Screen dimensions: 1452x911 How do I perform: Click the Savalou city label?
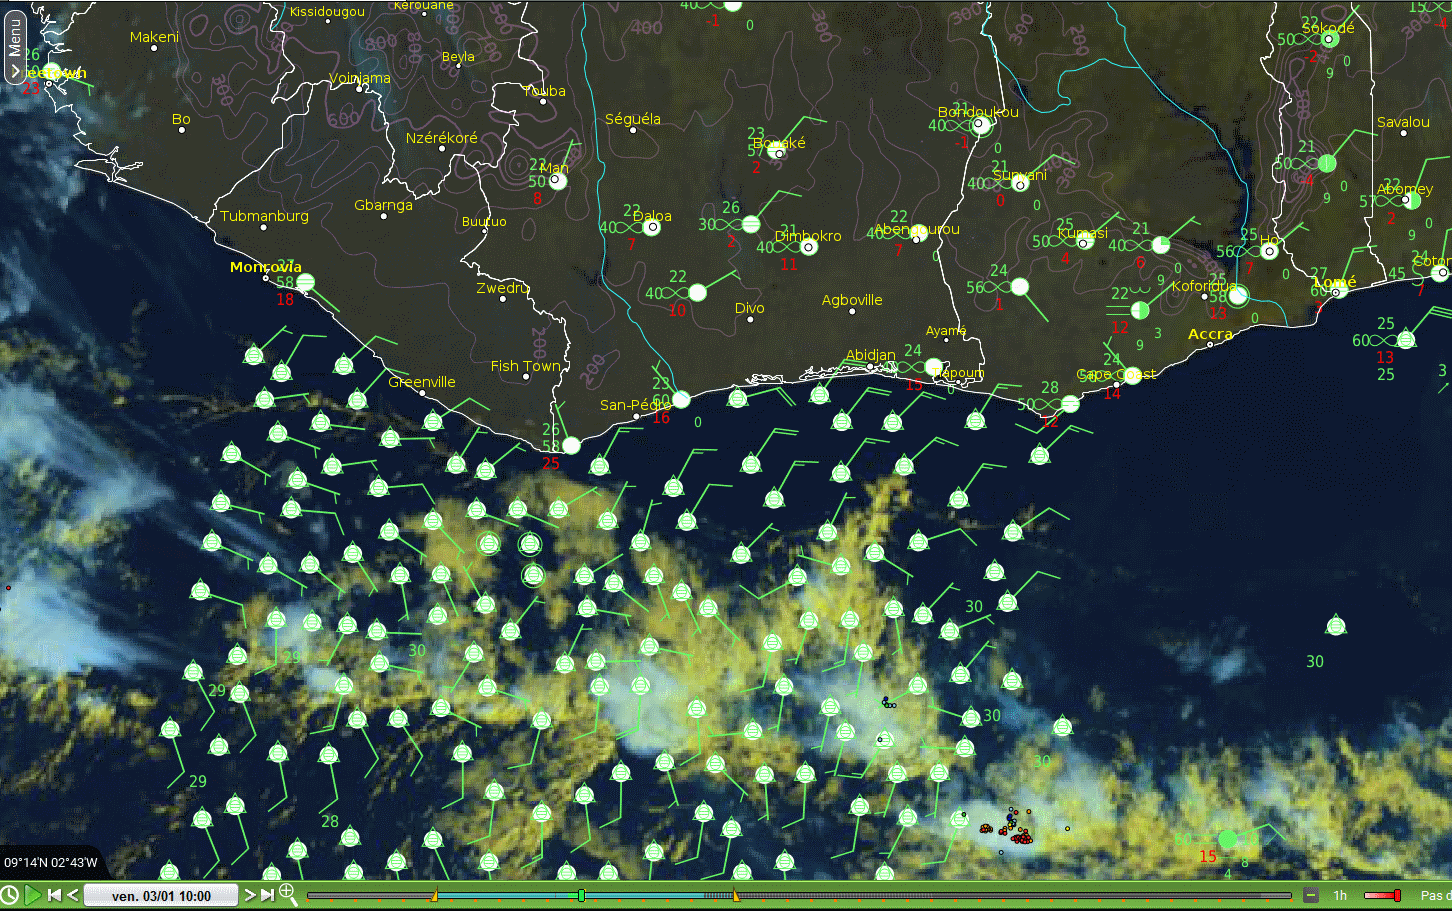point(1403,122)
